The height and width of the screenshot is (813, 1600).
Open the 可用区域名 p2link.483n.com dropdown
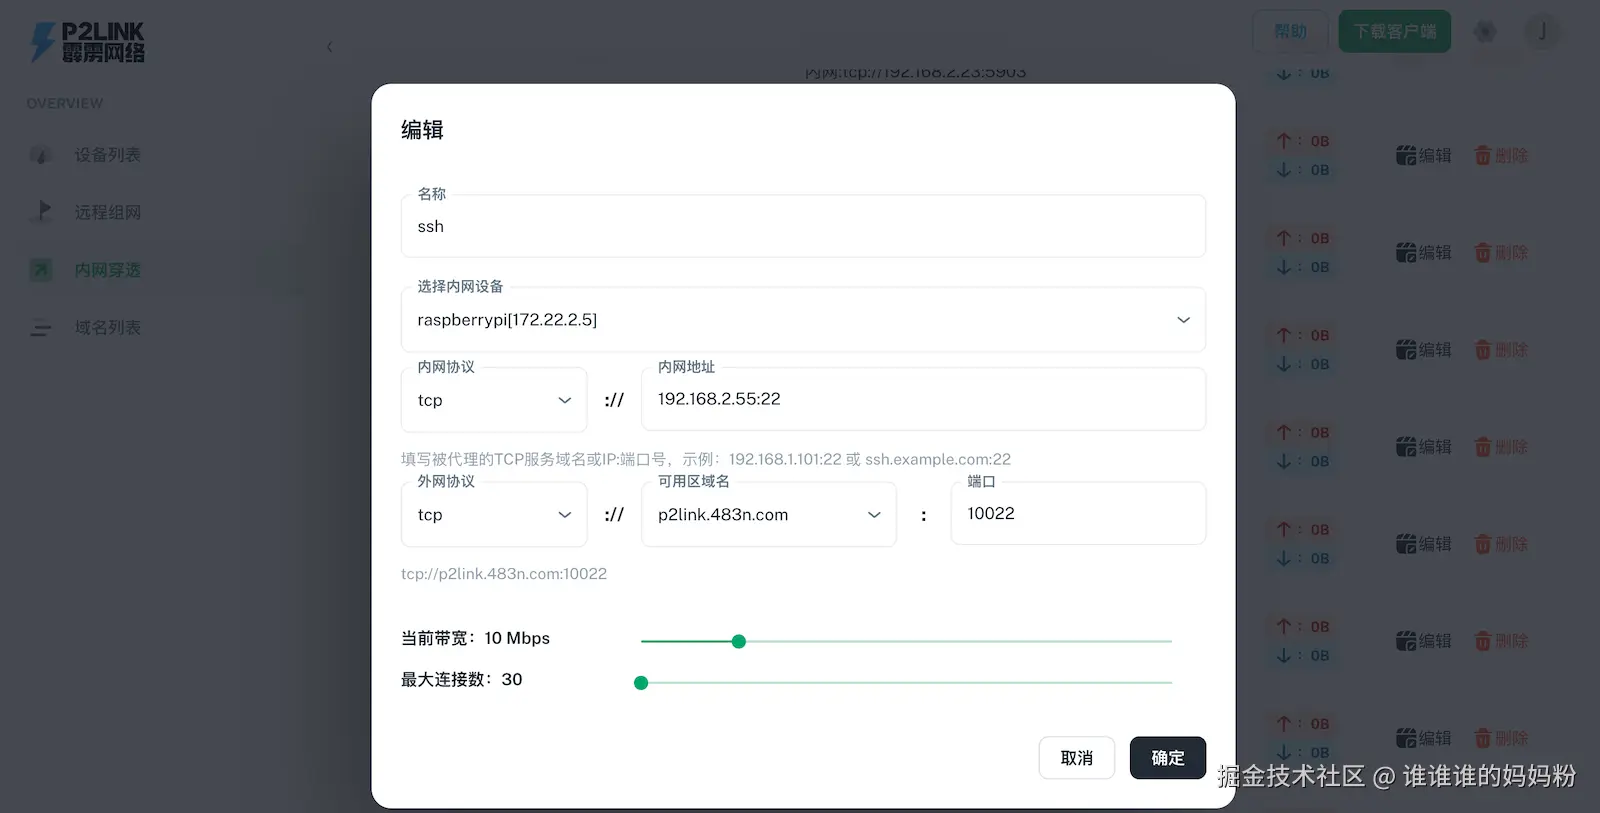click(x=769, y=514)
